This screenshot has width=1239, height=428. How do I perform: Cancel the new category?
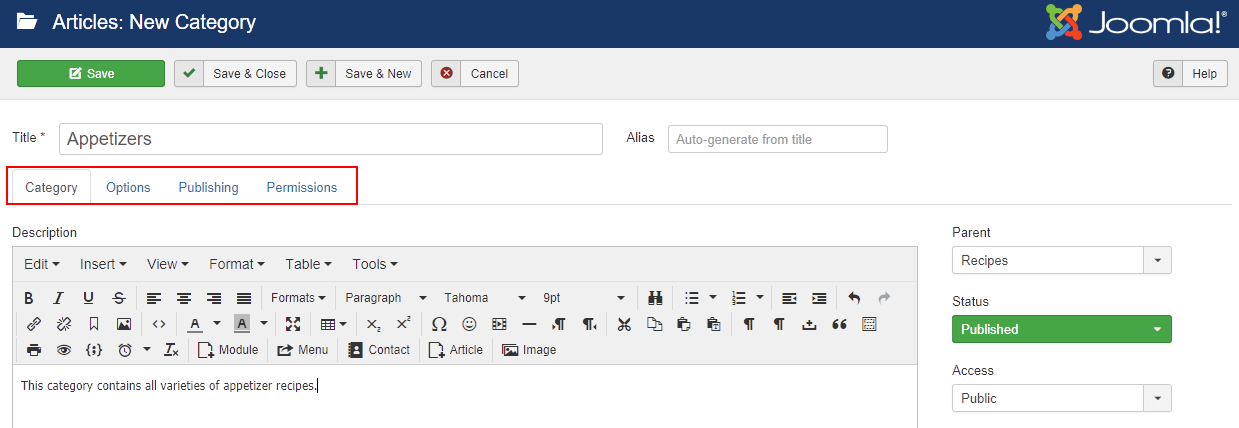click(x=475, y=73)
